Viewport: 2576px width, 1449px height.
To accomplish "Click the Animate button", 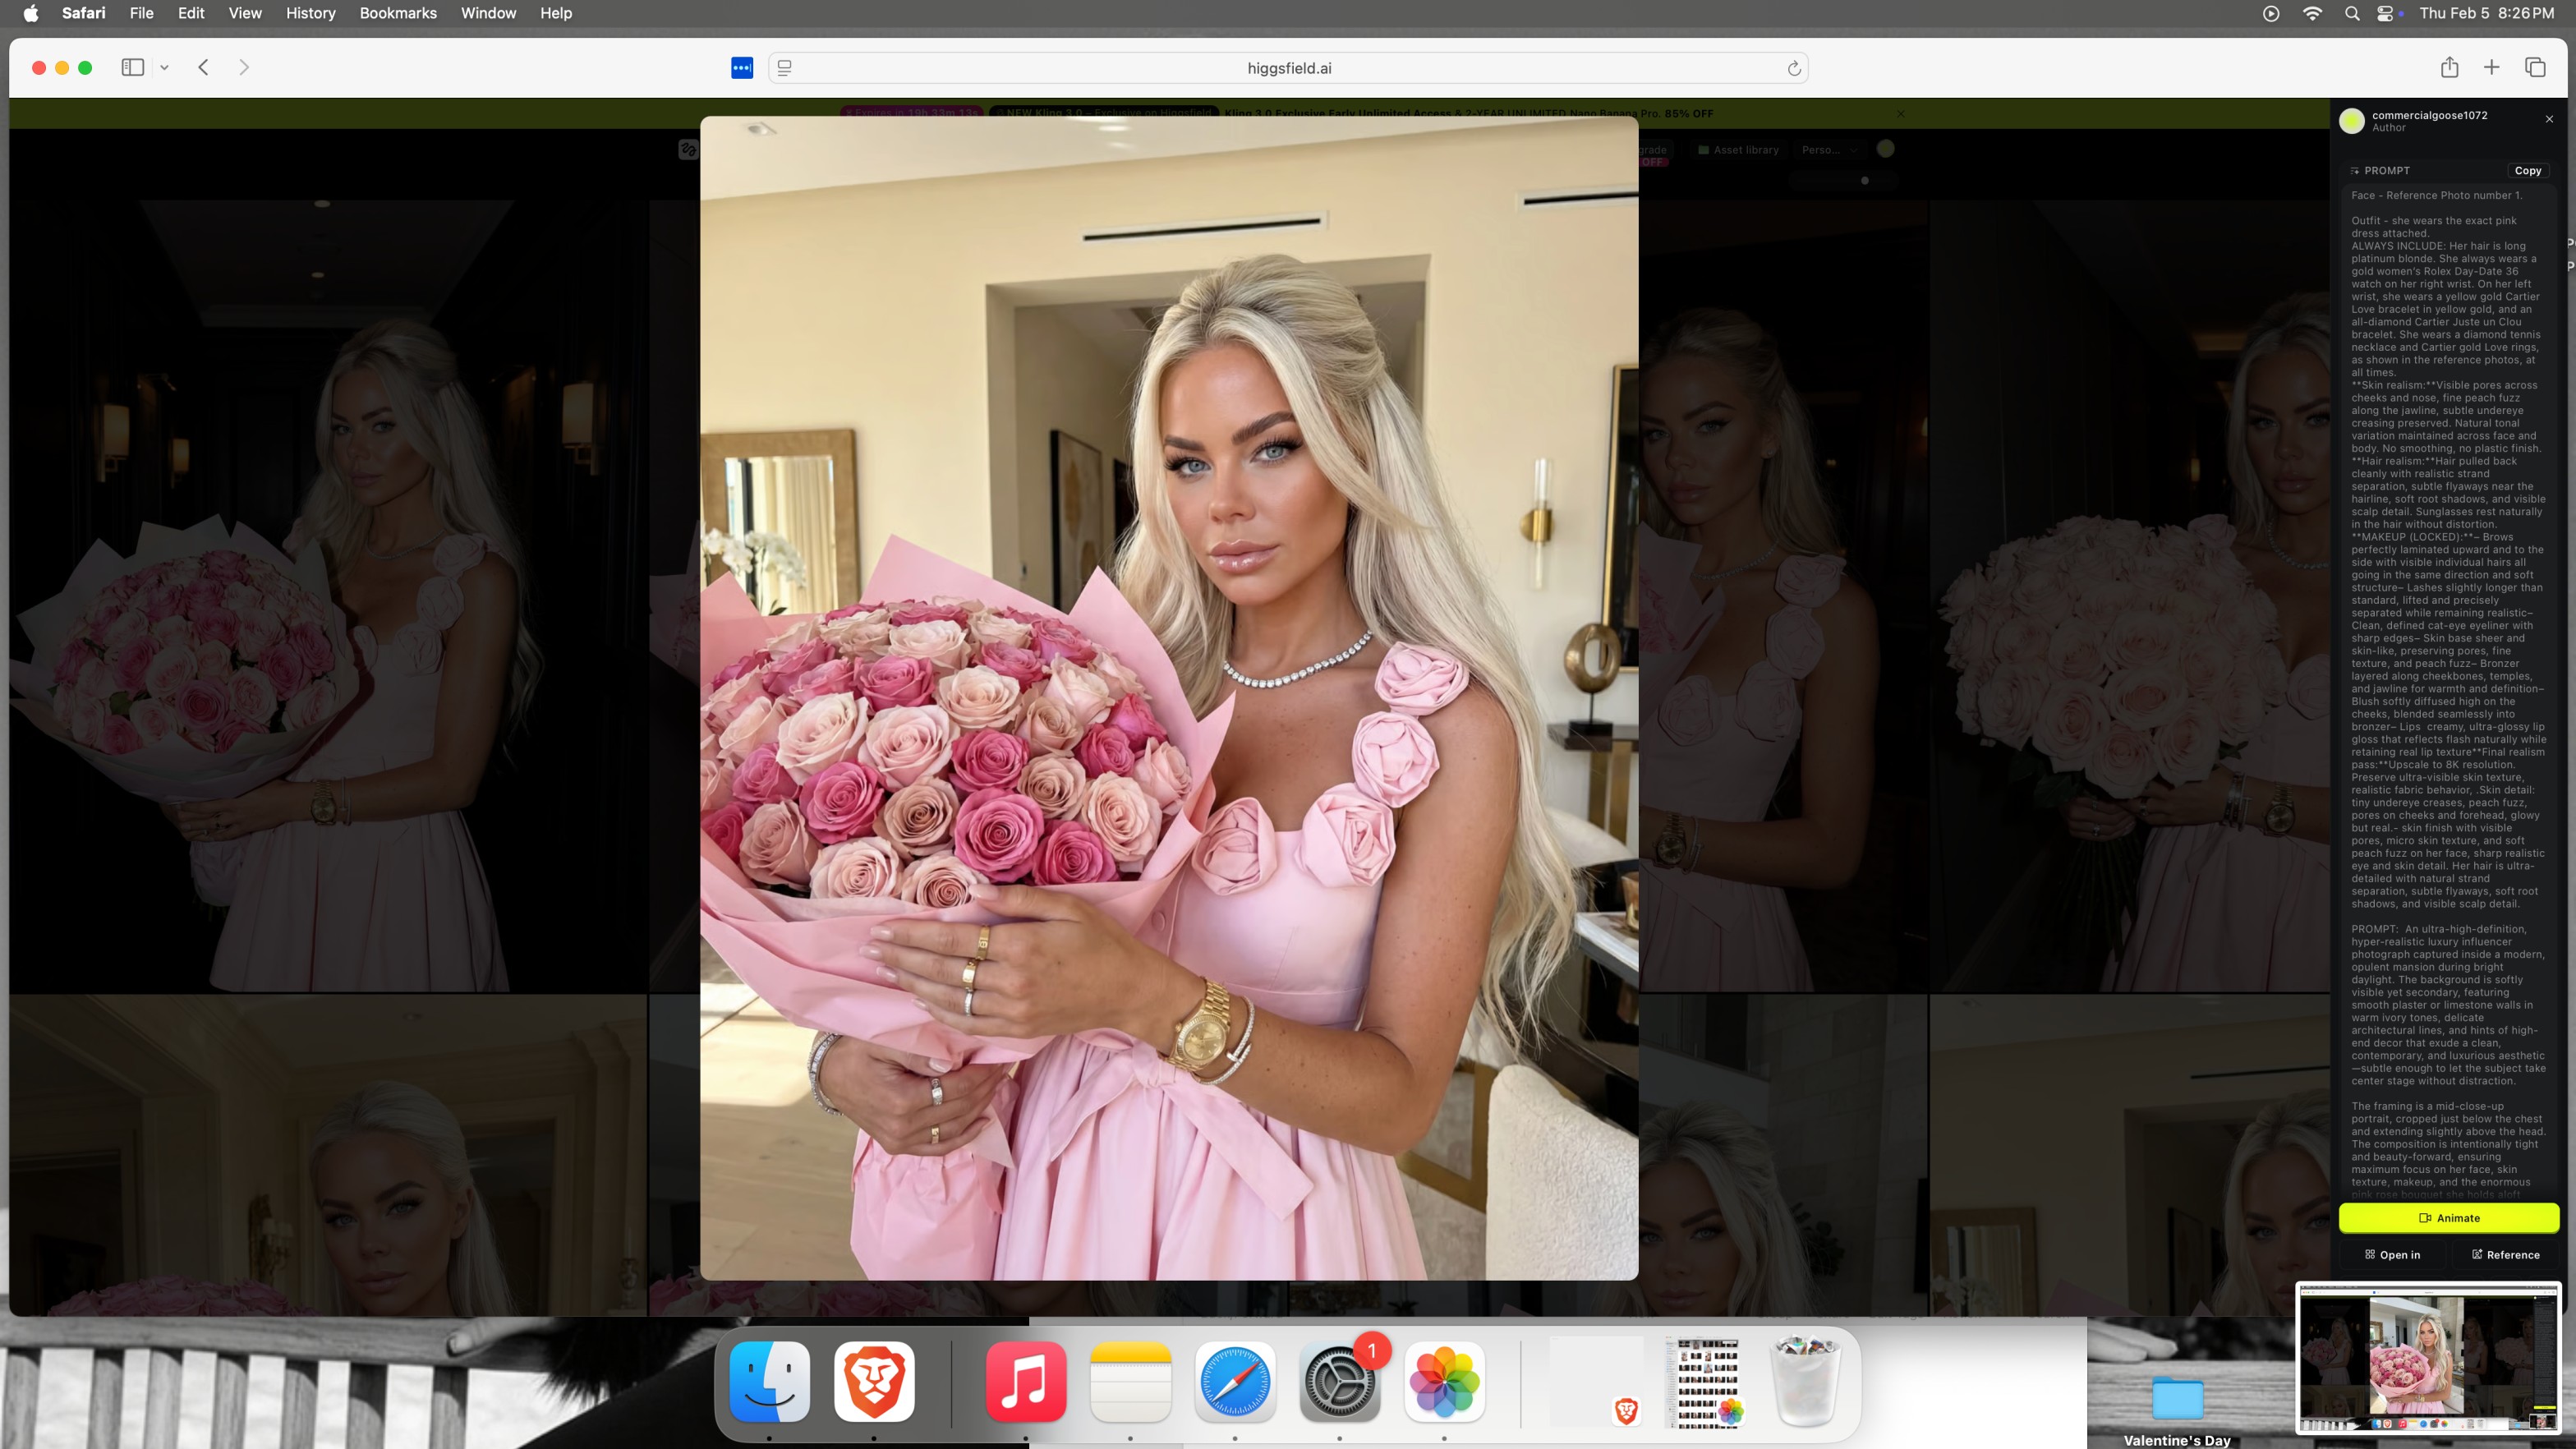I will (2448, 1217).
